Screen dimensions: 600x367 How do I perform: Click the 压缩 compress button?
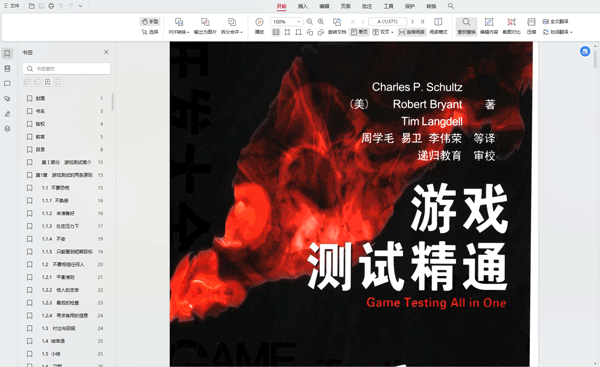click(x=531, y=26)
